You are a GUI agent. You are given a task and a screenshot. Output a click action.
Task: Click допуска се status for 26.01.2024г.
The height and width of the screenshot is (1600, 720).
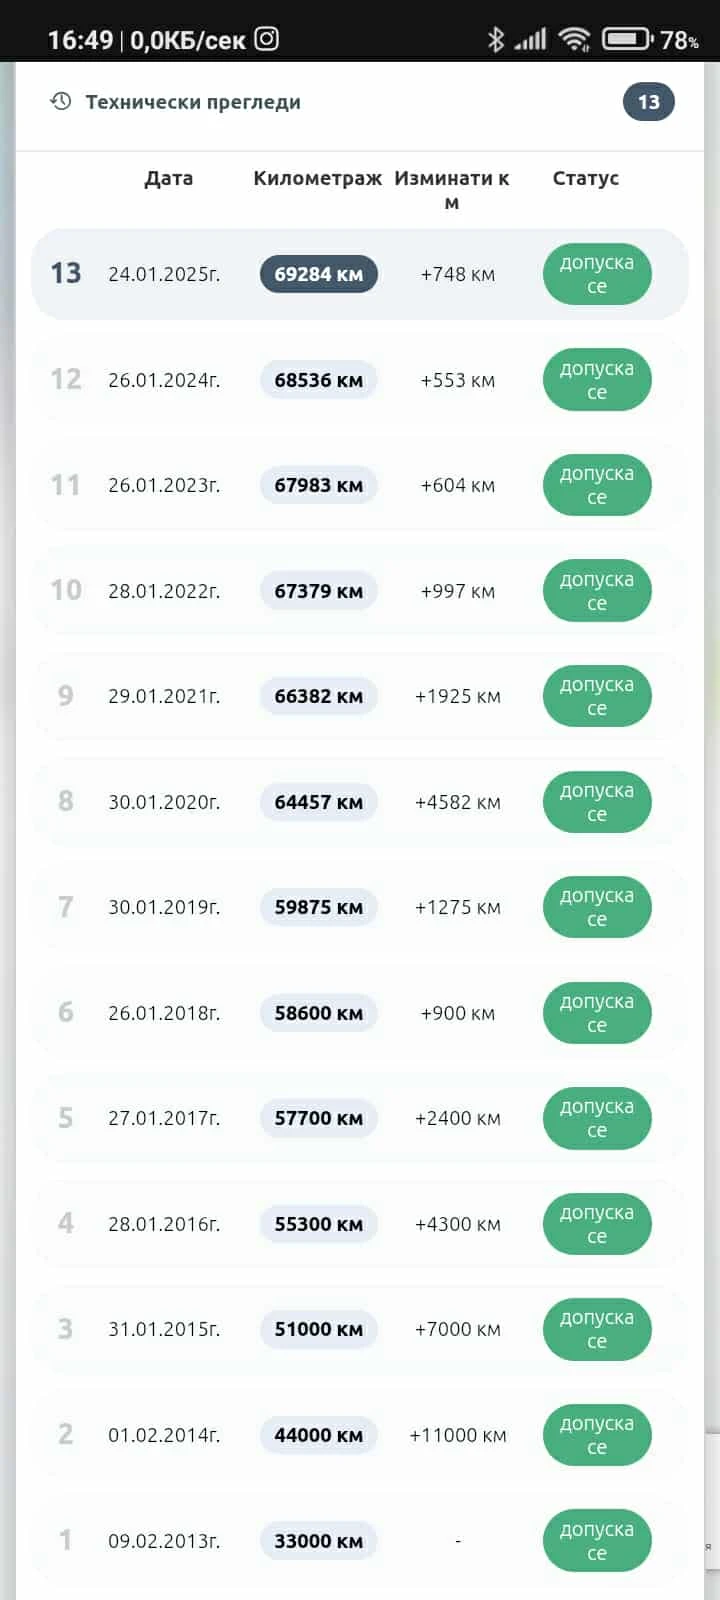[x=597, y=380]
